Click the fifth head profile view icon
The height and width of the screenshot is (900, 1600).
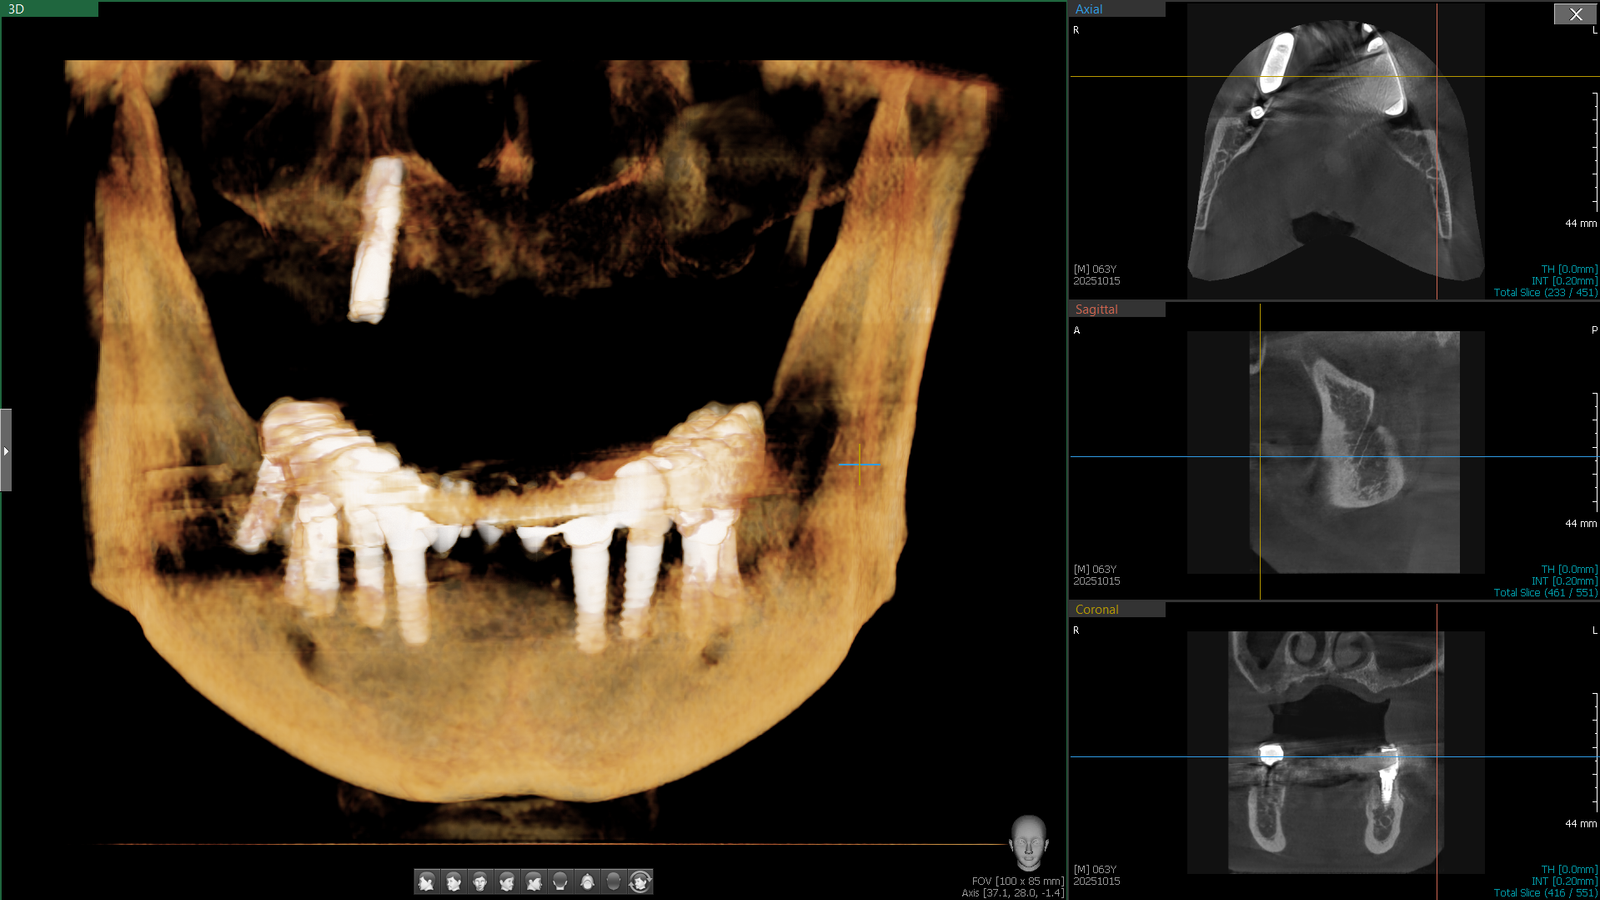[x=534, y=881]
